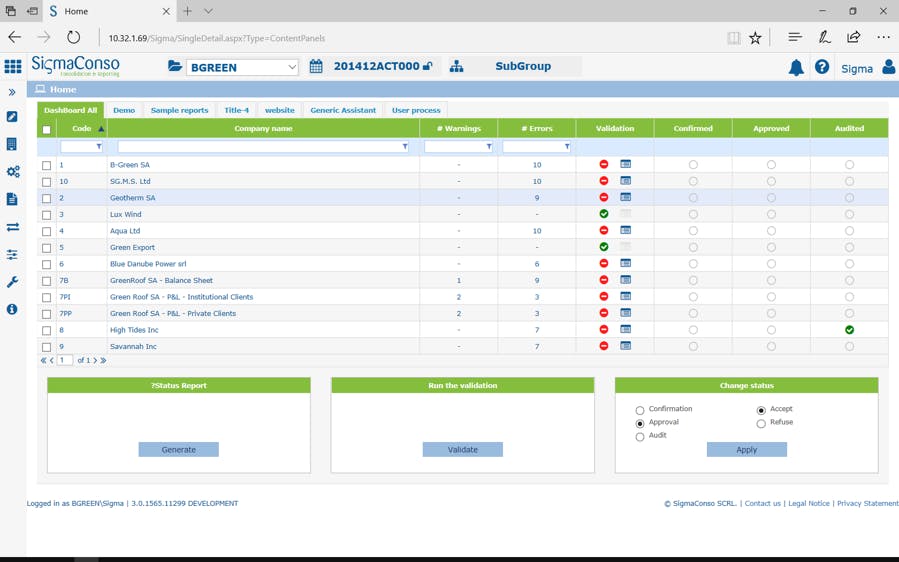The height and width of the screenshot is (562, 899).
Task: Open the info icon in left sidebar
Action: [13, 310]
